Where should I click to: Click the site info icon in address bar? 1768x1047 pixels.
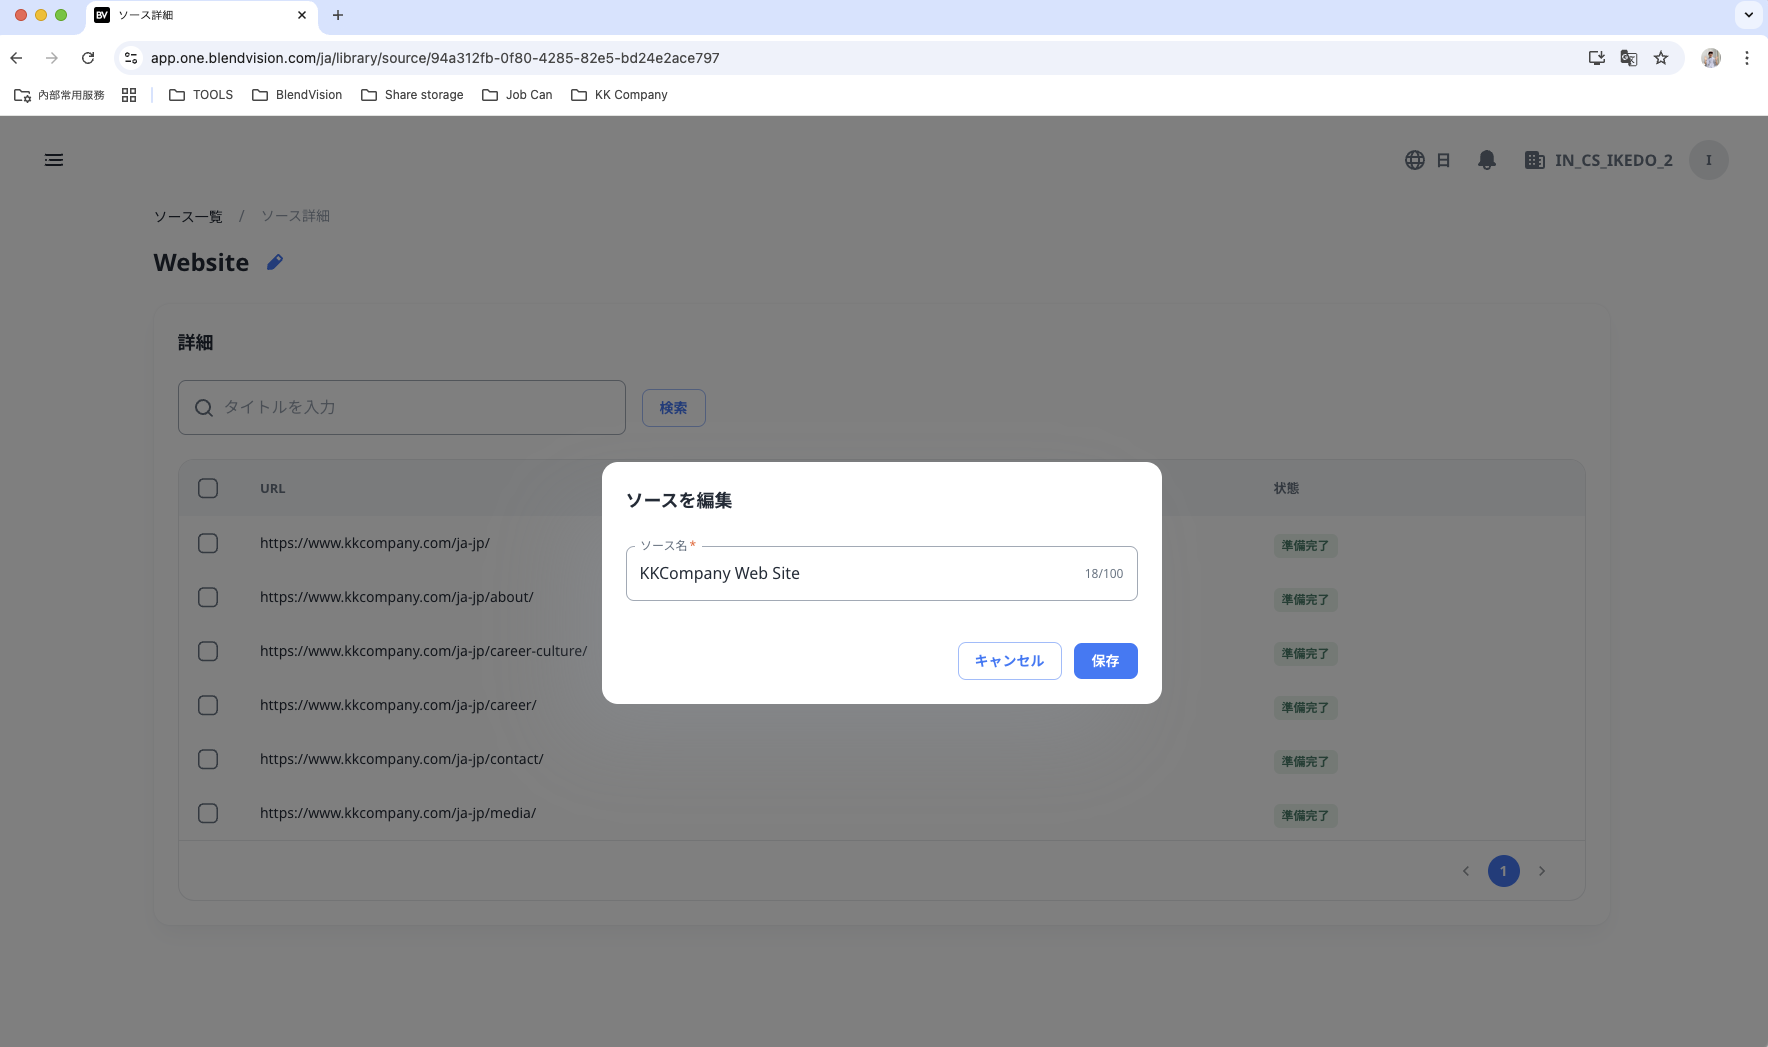point(131,58)
